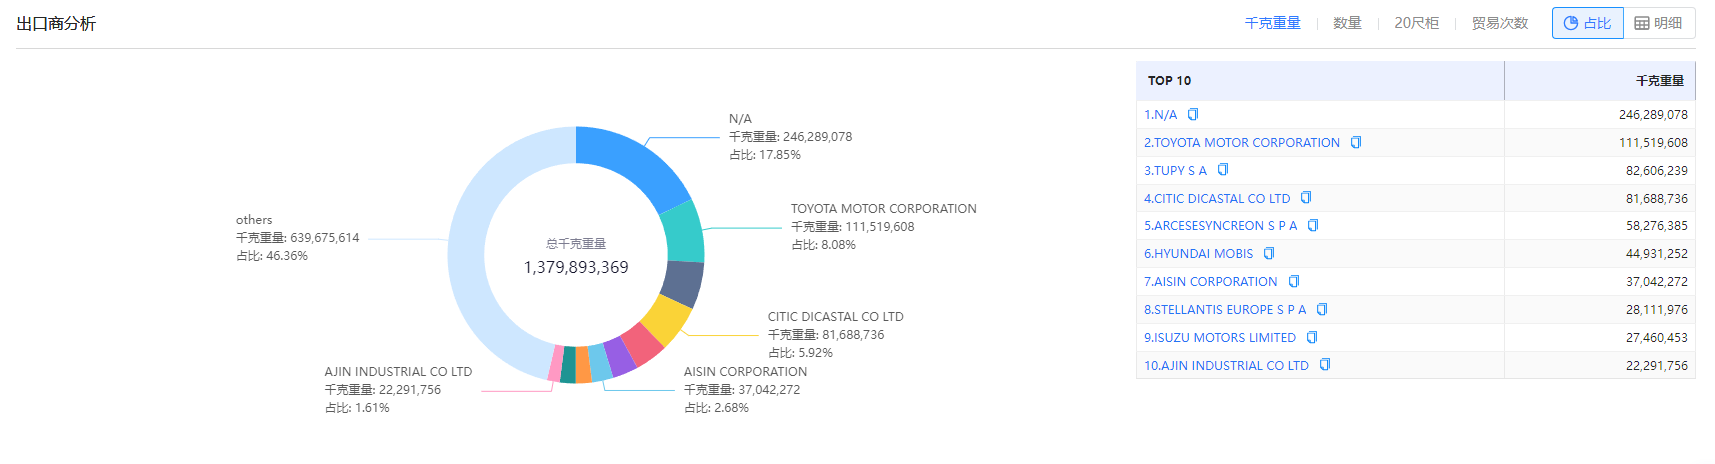Copy the CITIC DICASTAL CO LTD name

1306,198
